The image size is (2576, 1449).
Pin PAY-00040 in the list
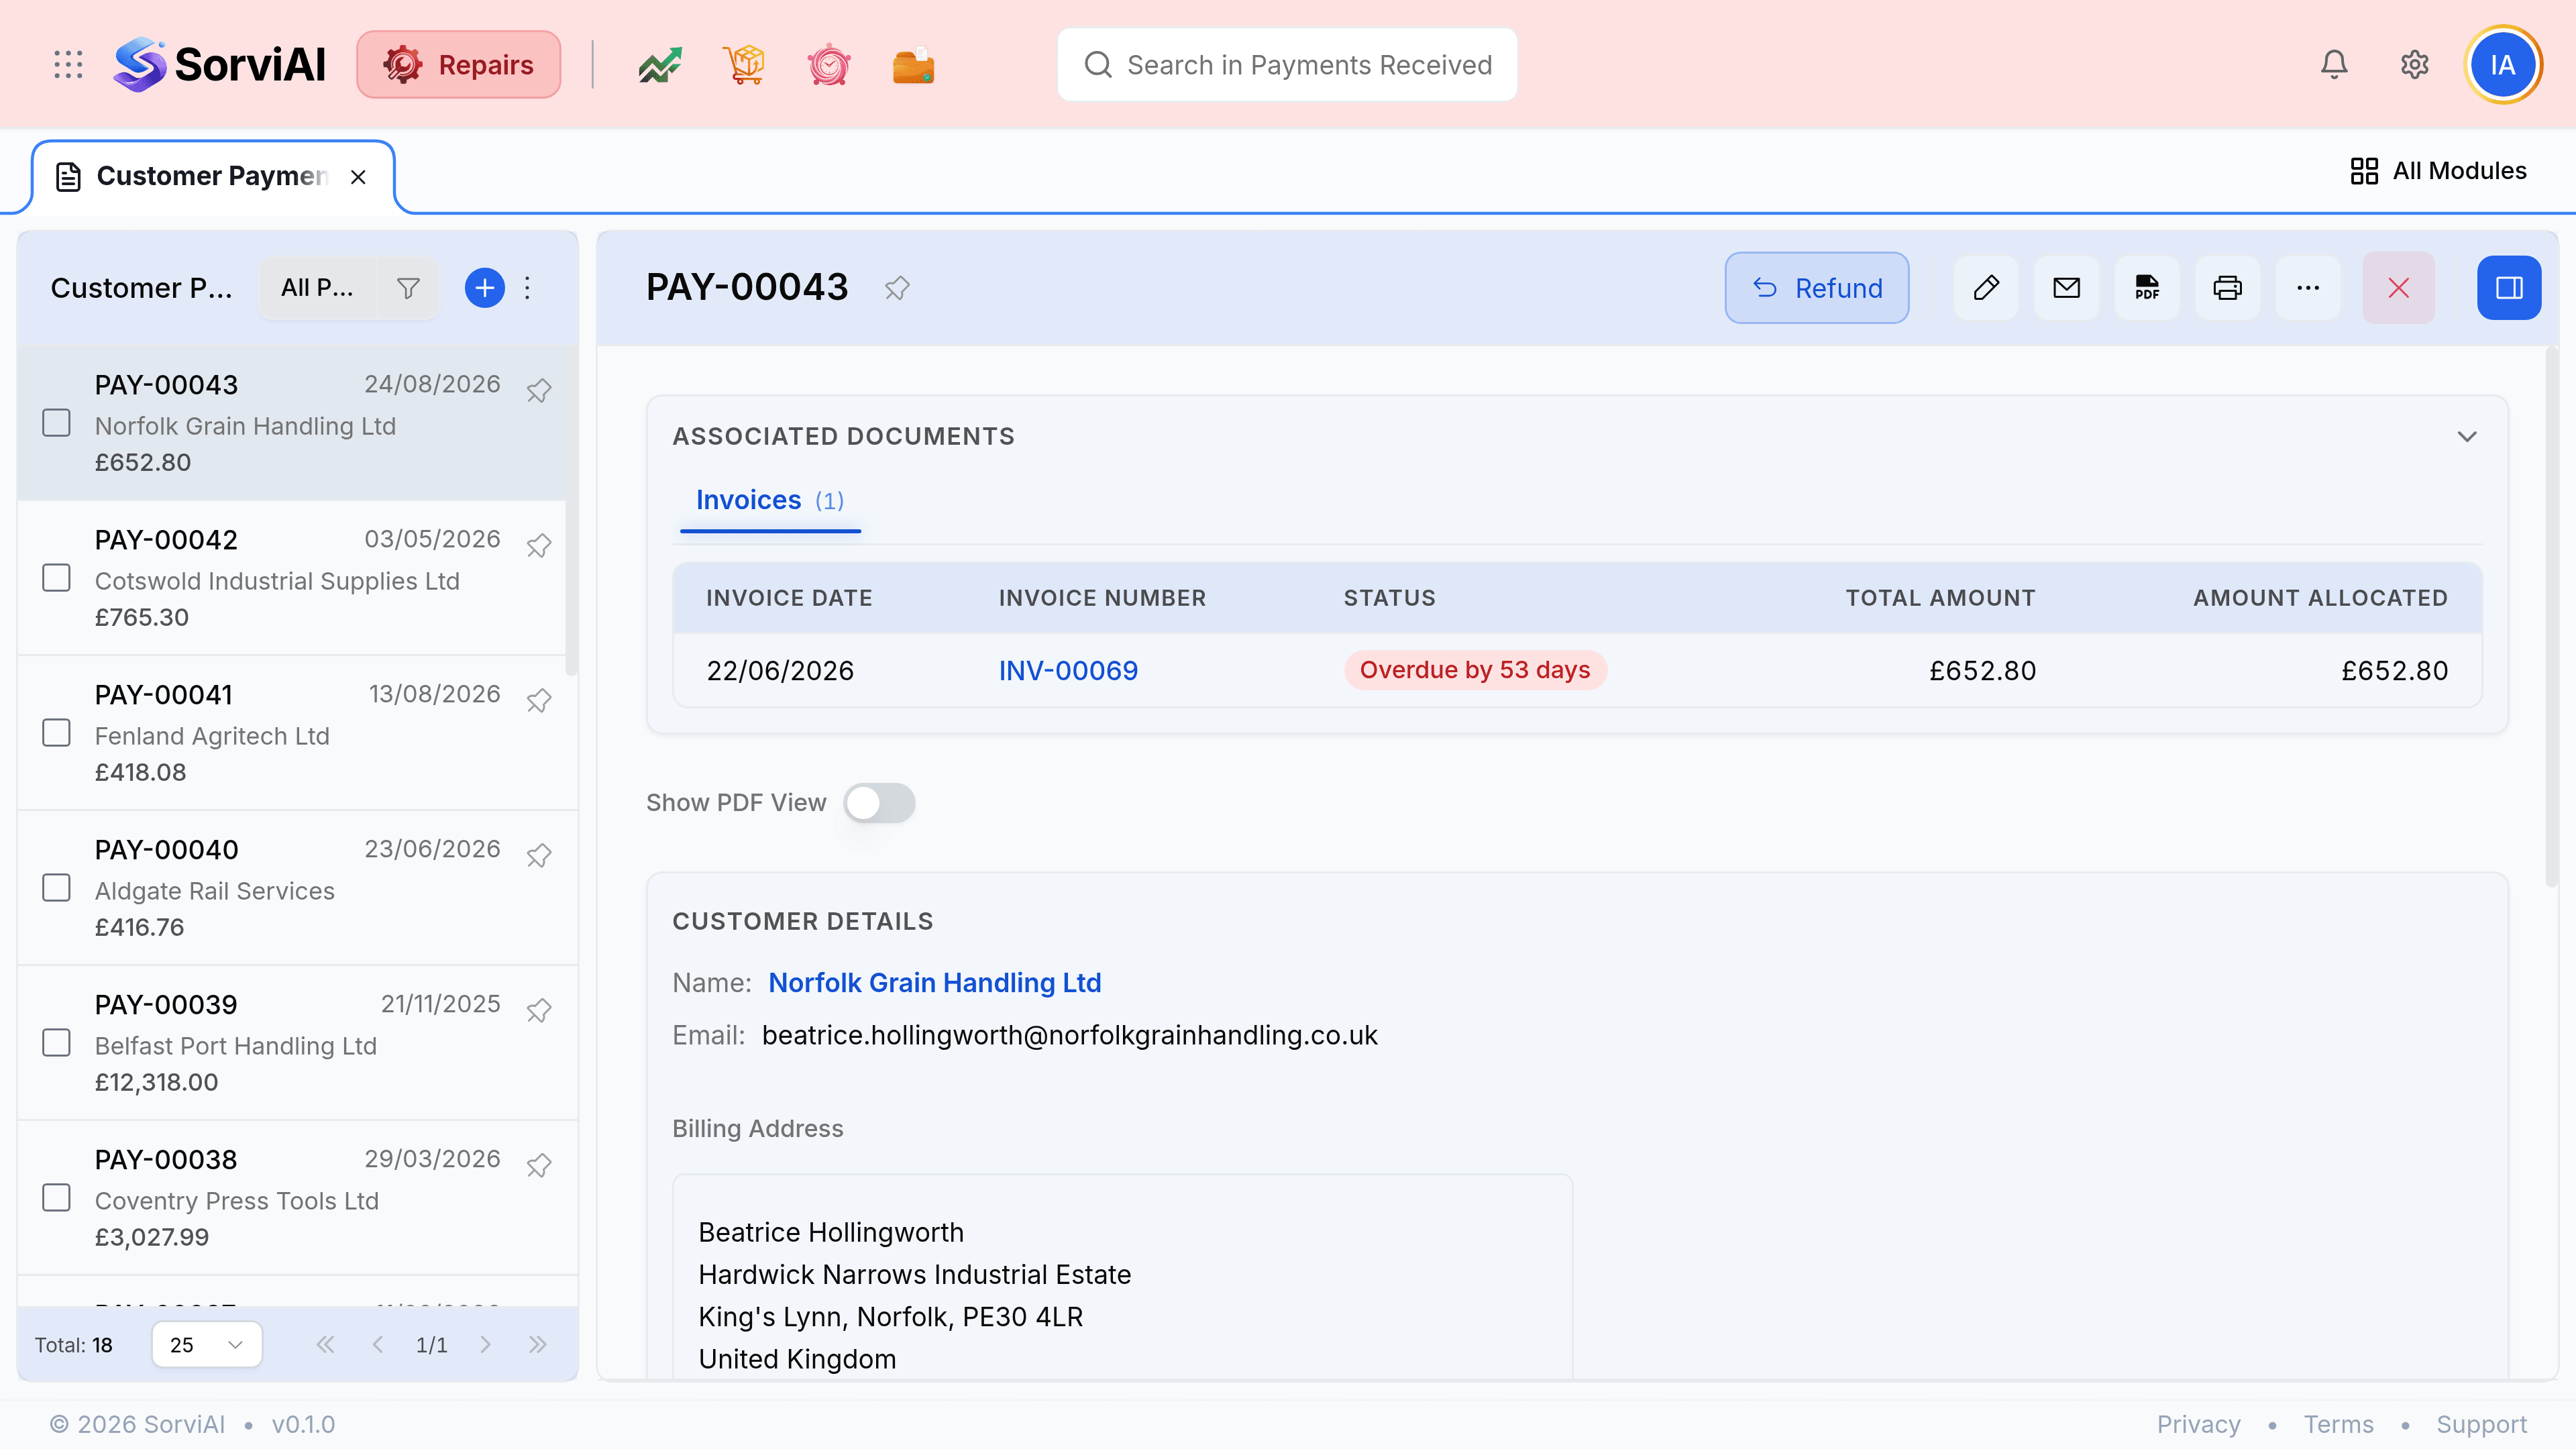pos(539,855)
